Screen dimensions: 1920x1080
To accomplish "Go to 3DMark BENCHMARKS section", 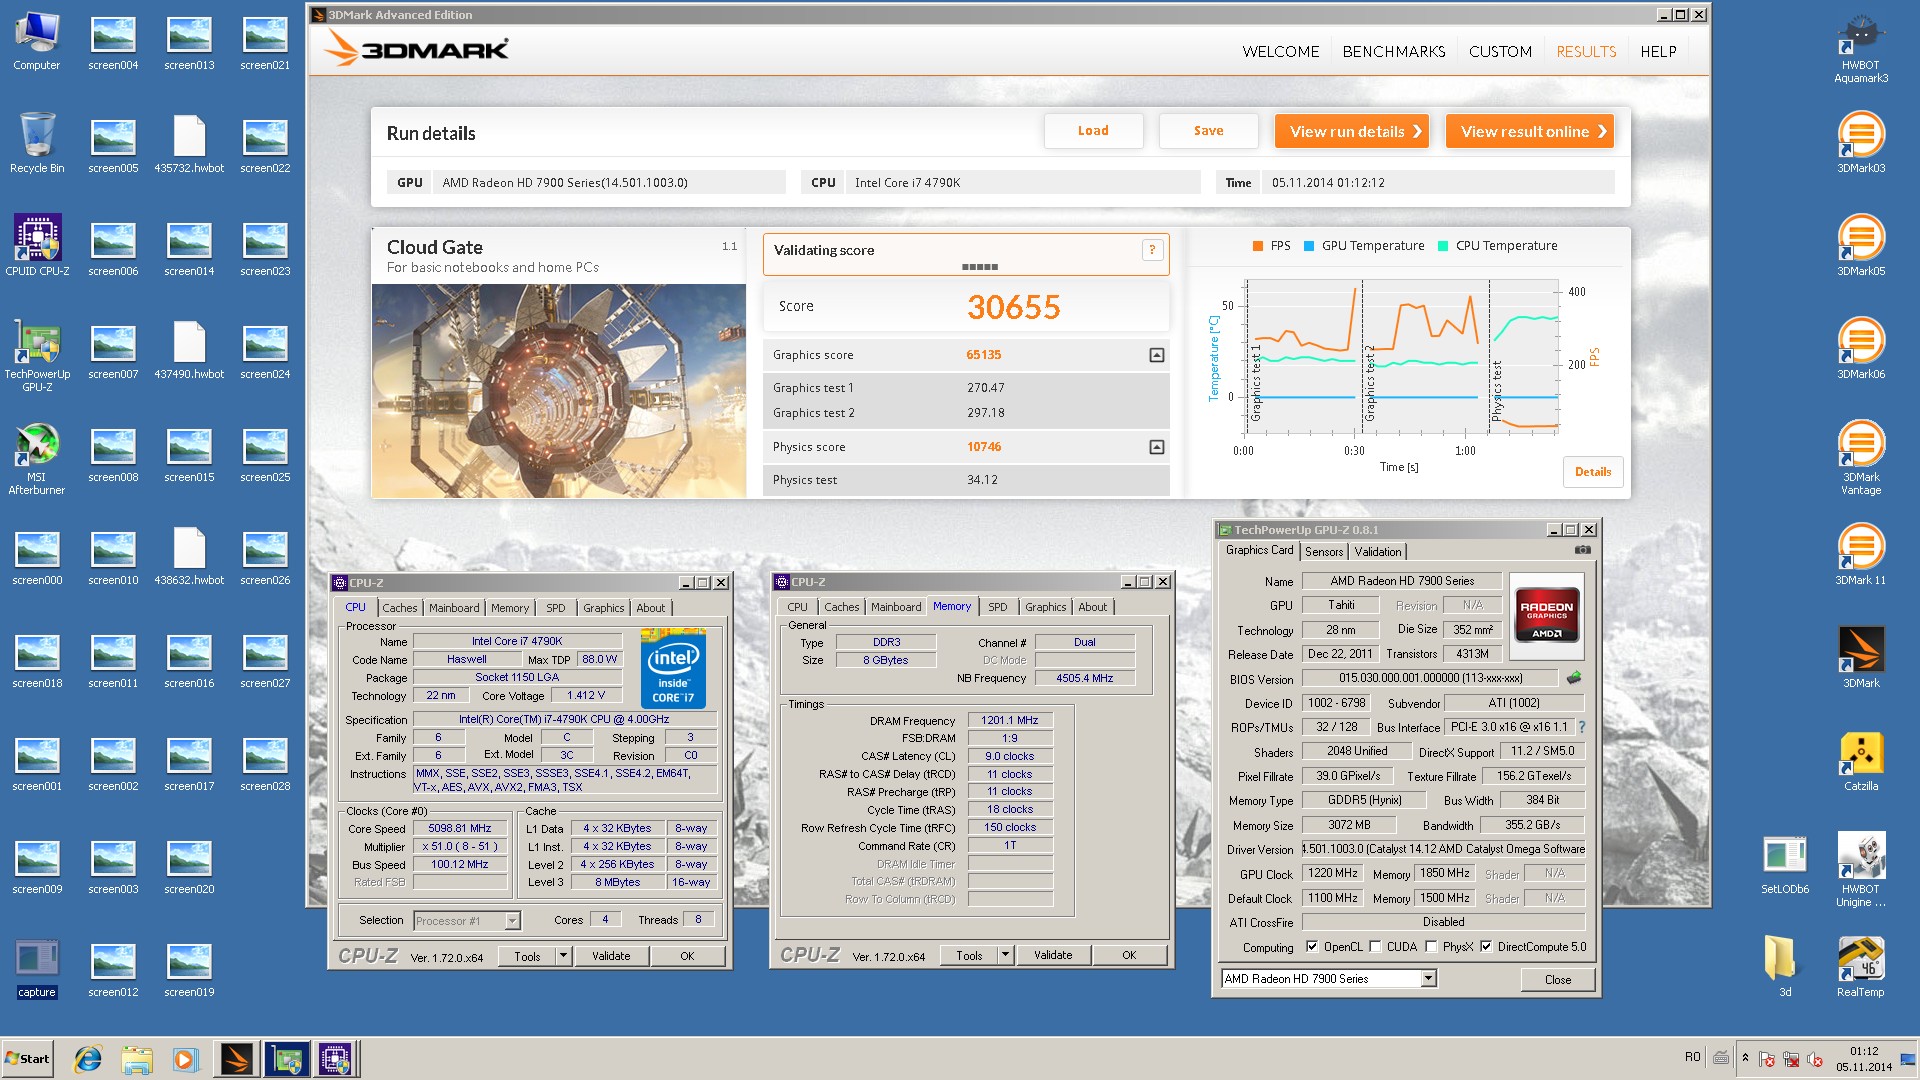I will coord(1394,51).
